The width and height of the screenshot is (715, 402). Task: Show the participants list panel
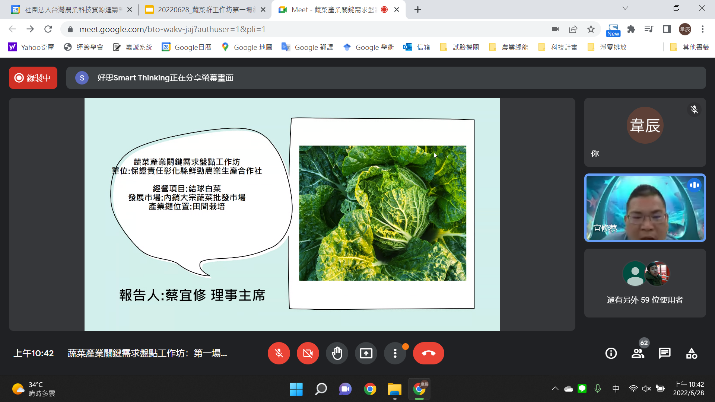pos(637,353)
